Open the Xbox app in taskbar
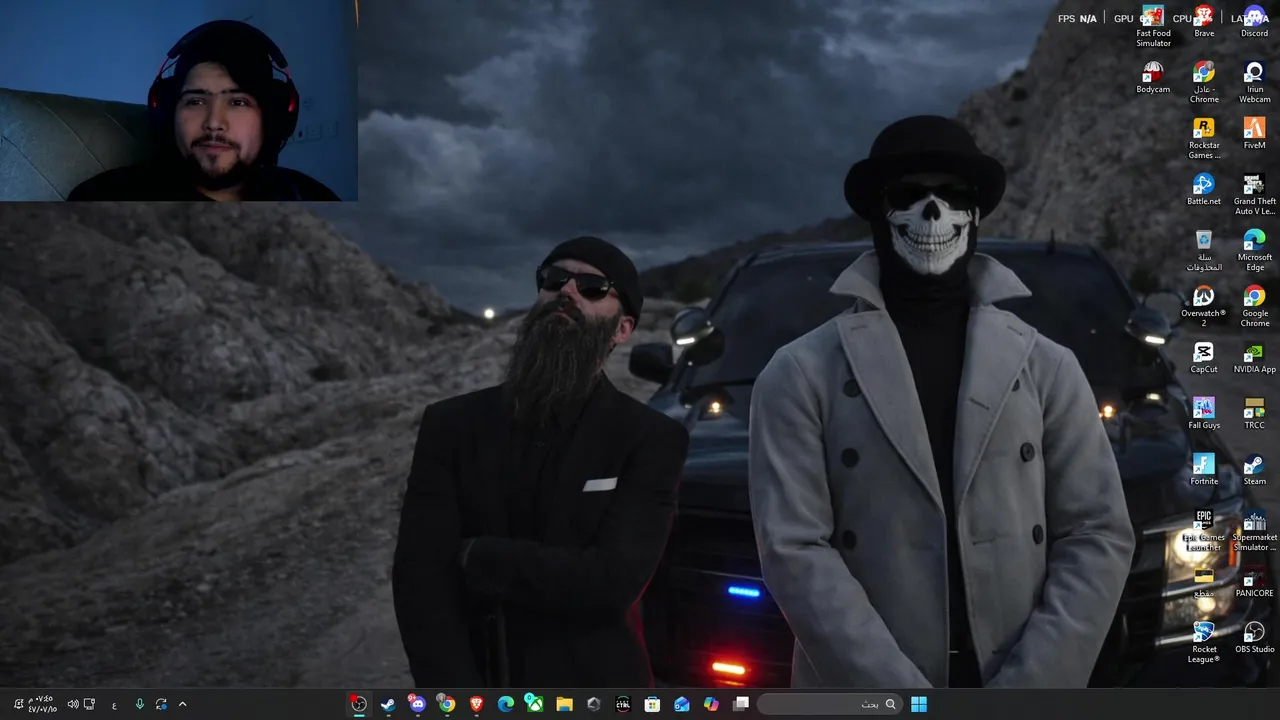The image size is (1280, 720). point(535,704)
